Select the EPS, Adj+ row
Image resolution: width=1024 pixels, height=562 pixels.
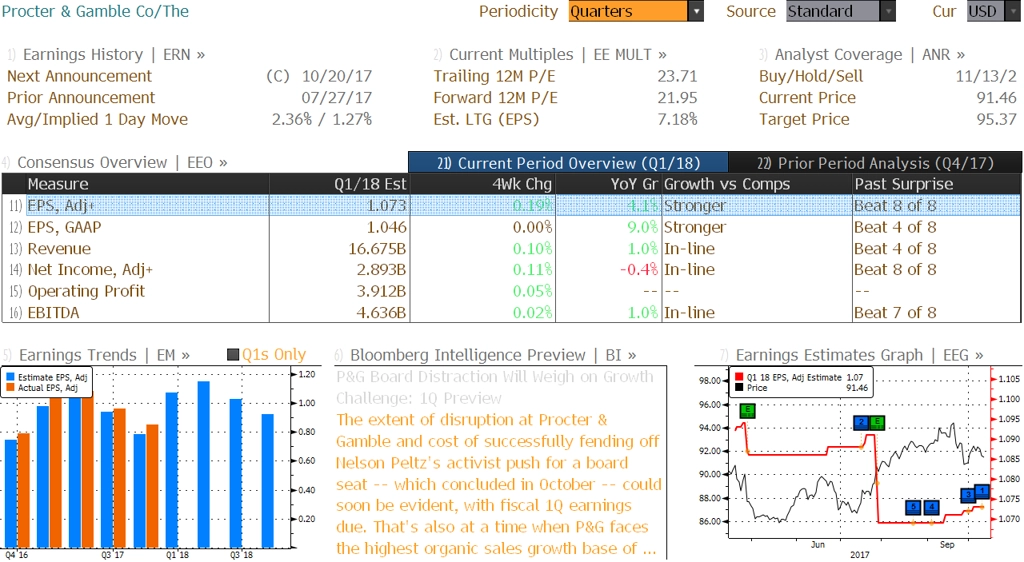(x=511, y=206)
